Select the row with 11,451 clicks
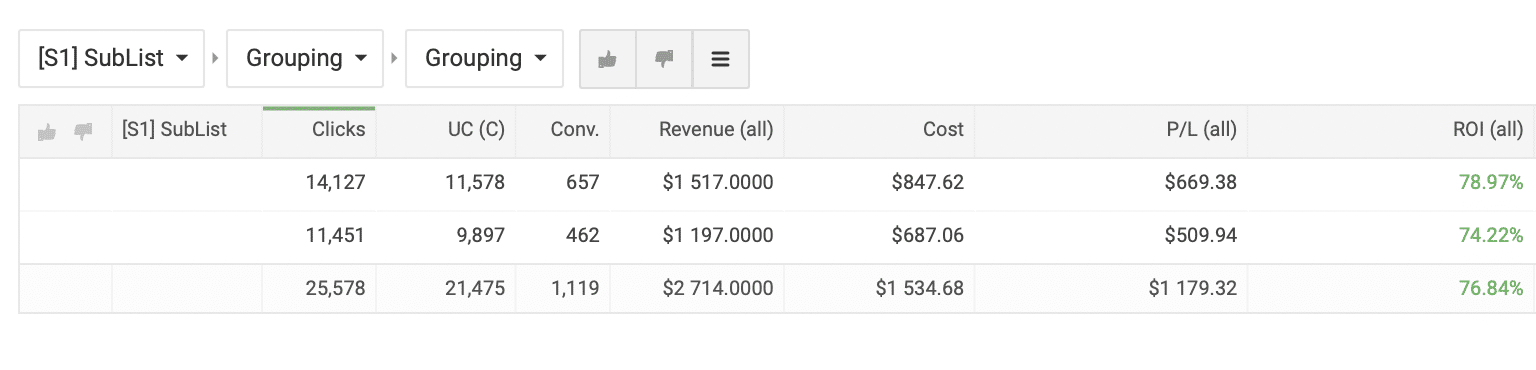1536x370 pixels. (777, 236)
